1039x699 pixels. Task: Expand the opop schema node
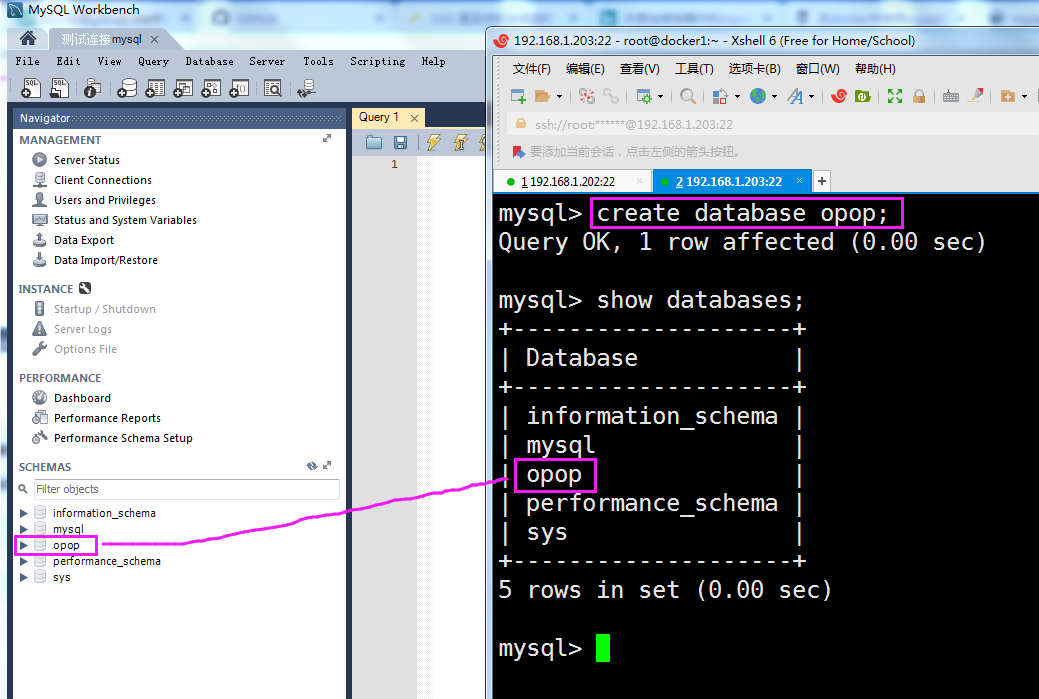coord(23,545)
